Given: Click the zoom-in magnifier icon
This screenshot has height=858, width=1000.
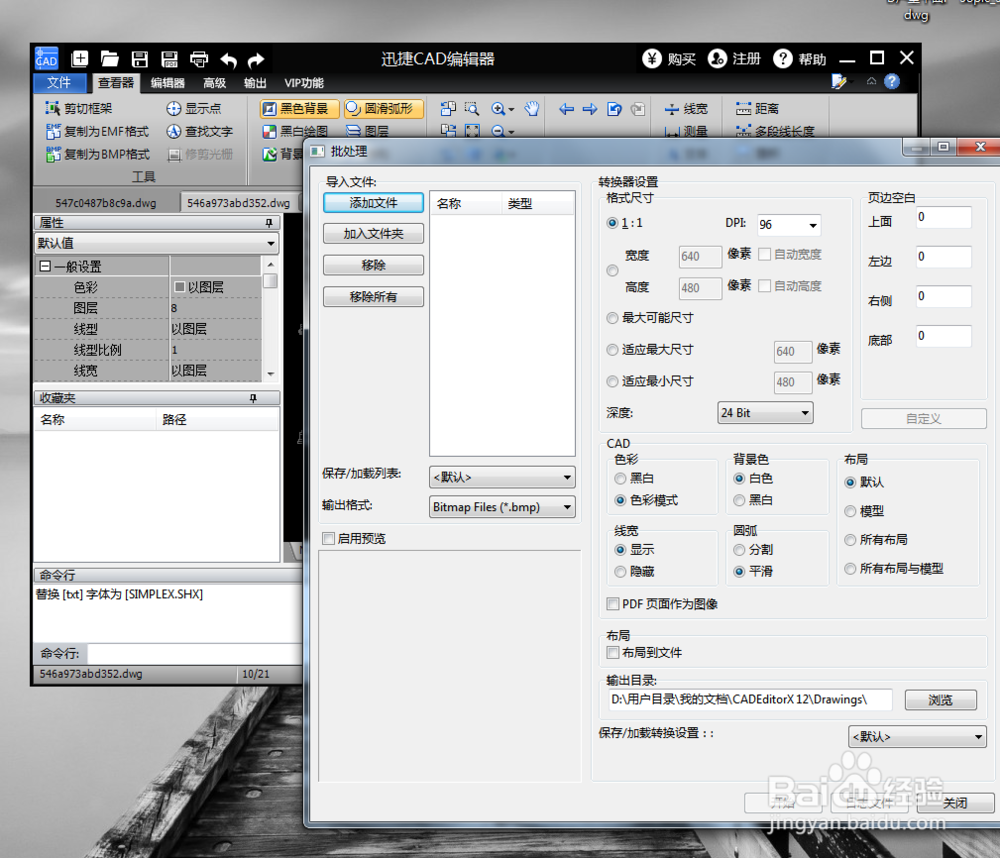Looking at the screenshot, I should coord(498,108).
